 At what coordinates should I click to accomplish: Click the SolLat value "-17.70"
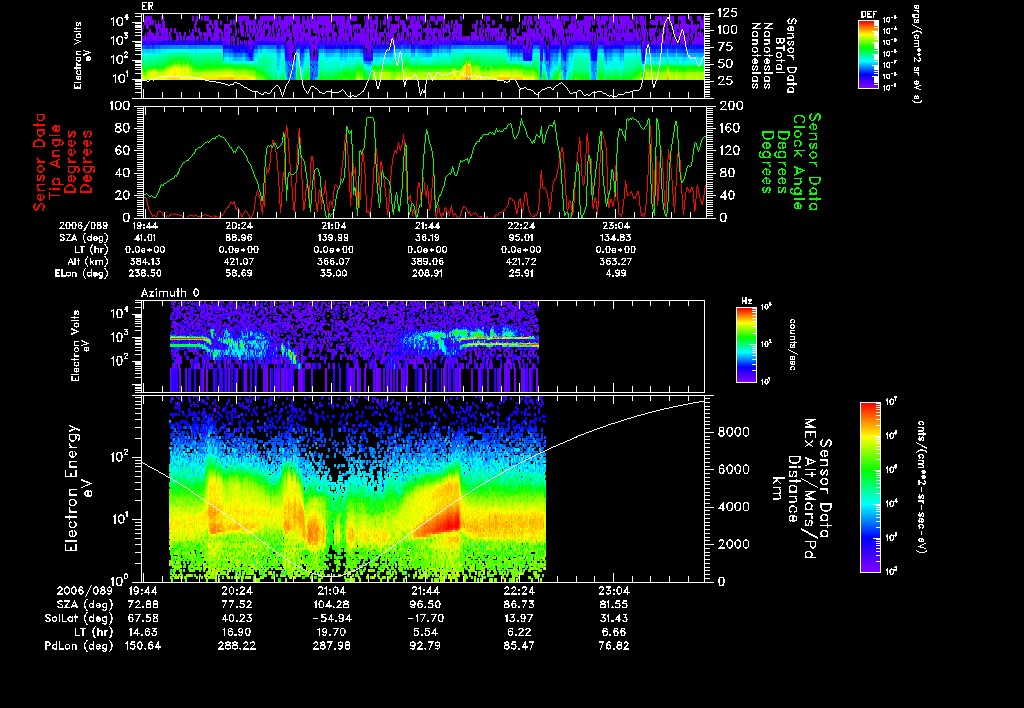(x=425, y=618)
